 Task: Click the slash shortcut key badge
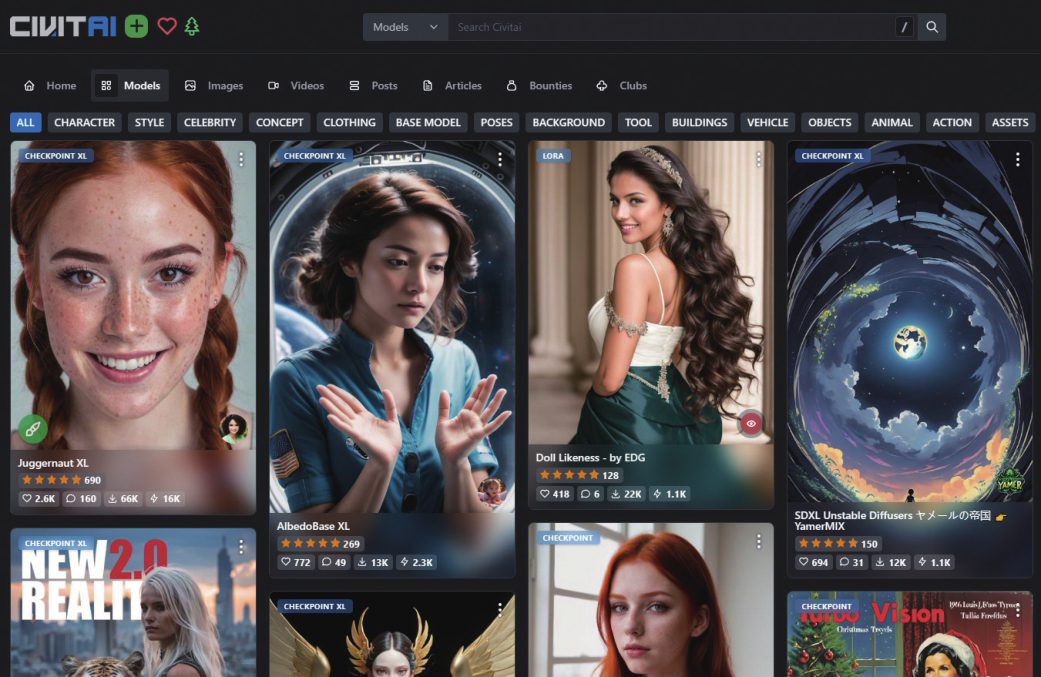[904, 27]
